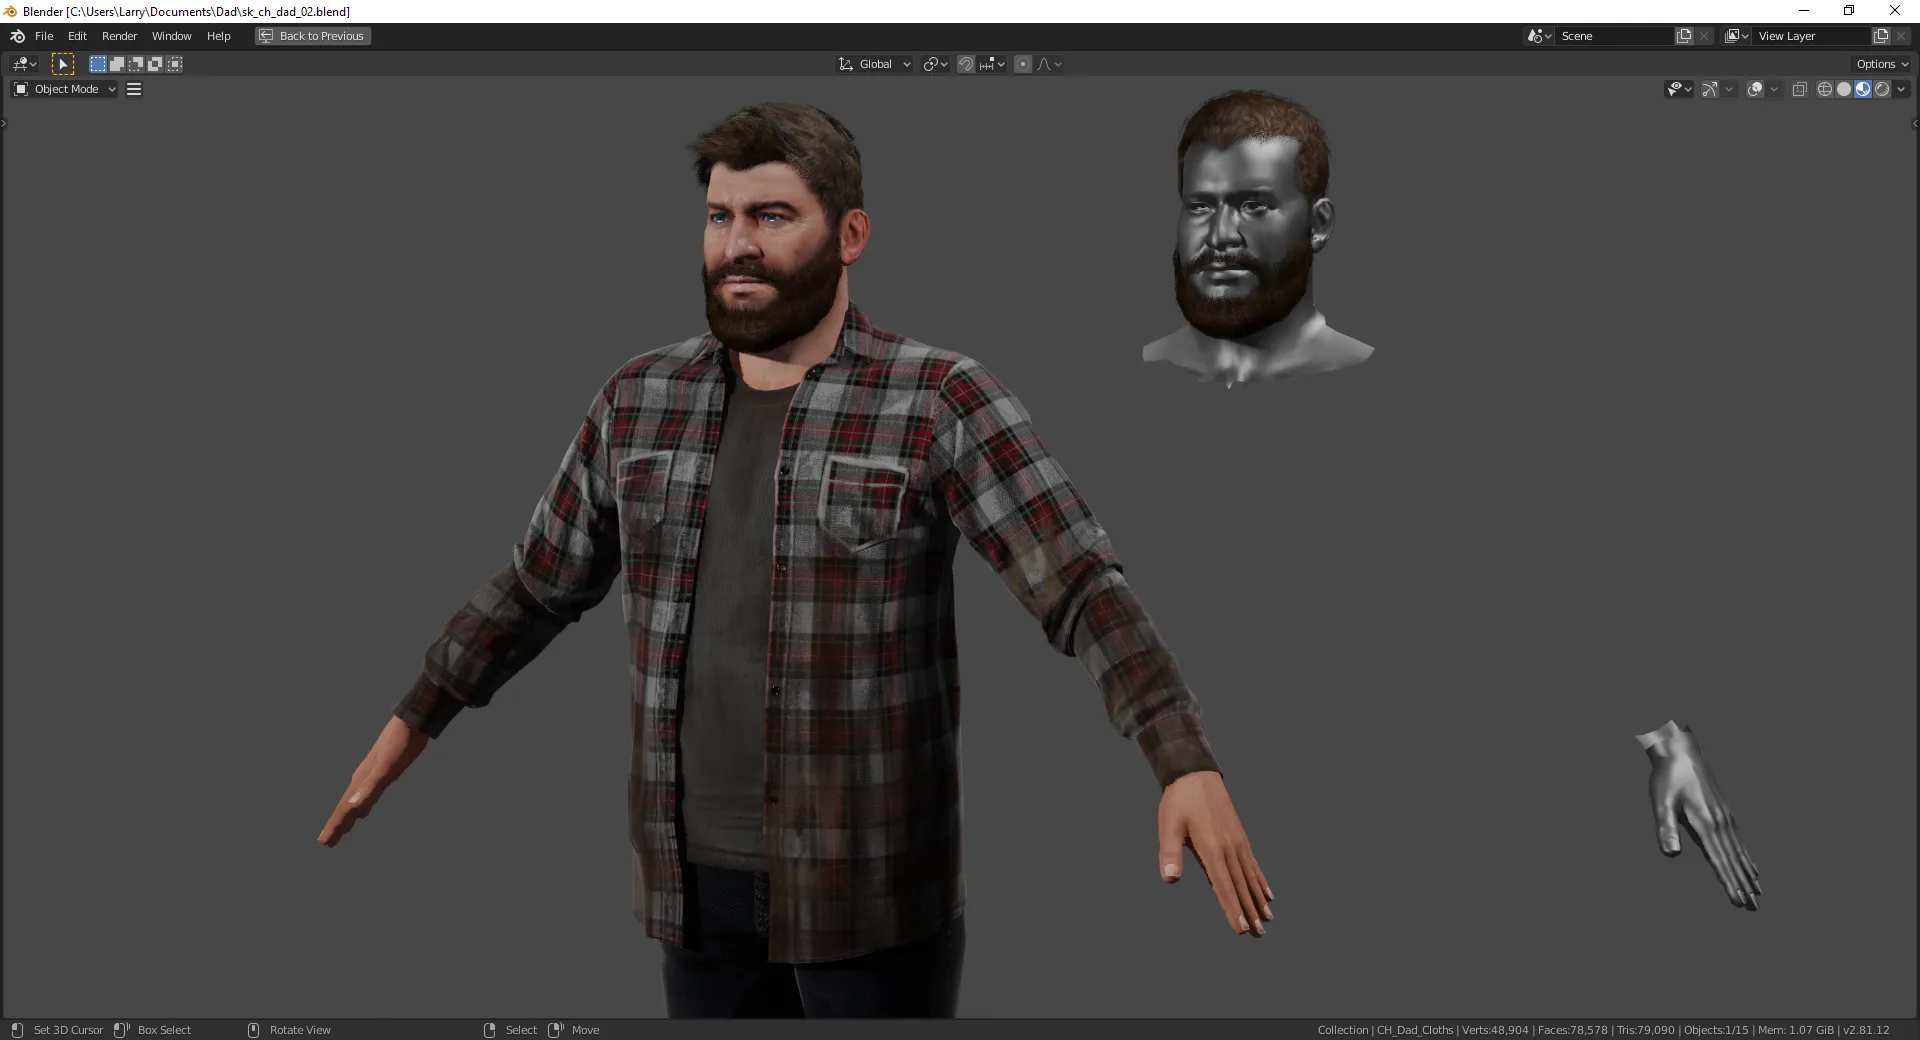Image resolution: width=1920 pixels, height=1040 pixels.
Task: Click the Scene name field
Action: [1612, 36]
